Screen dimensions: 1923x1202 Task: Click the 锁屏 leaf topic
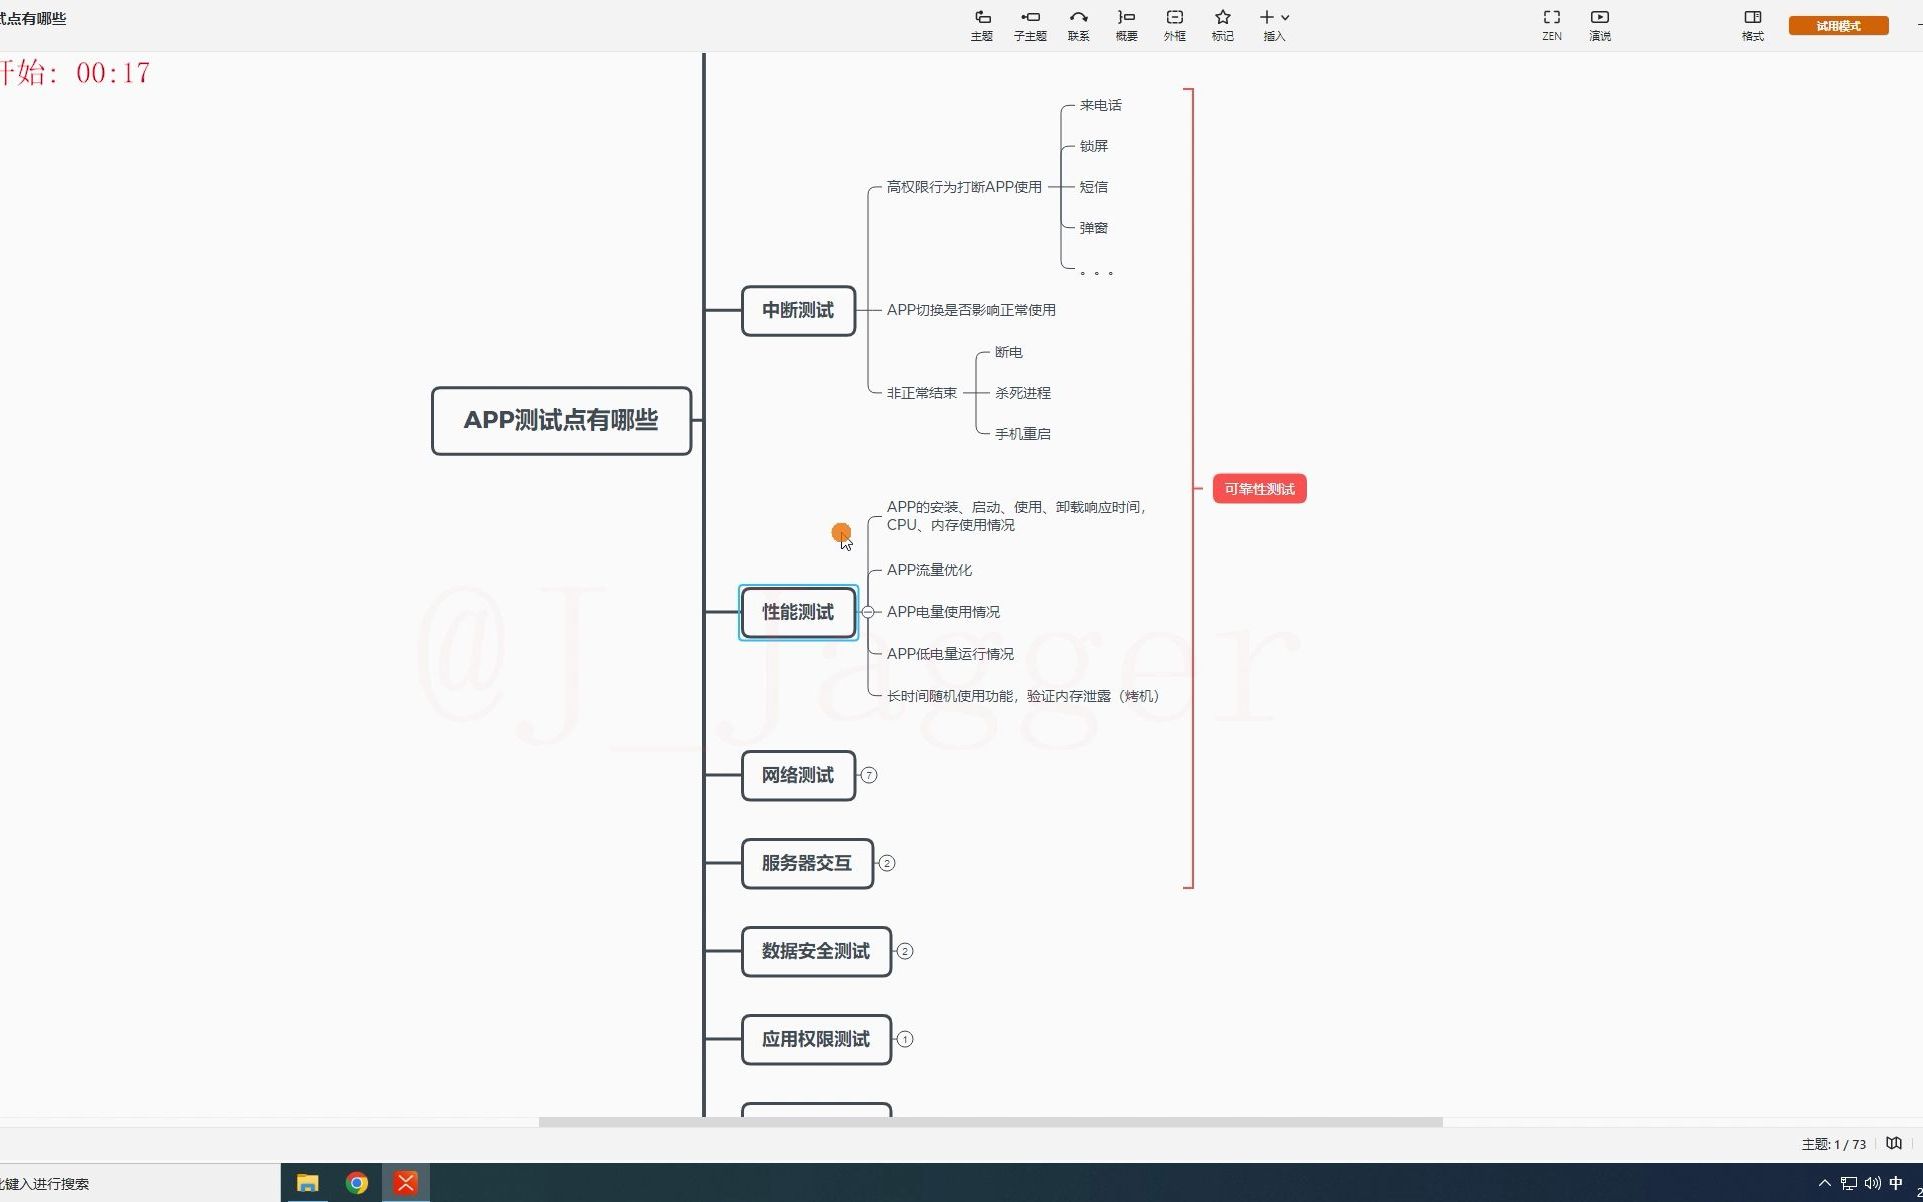[x=1093, y=146]
